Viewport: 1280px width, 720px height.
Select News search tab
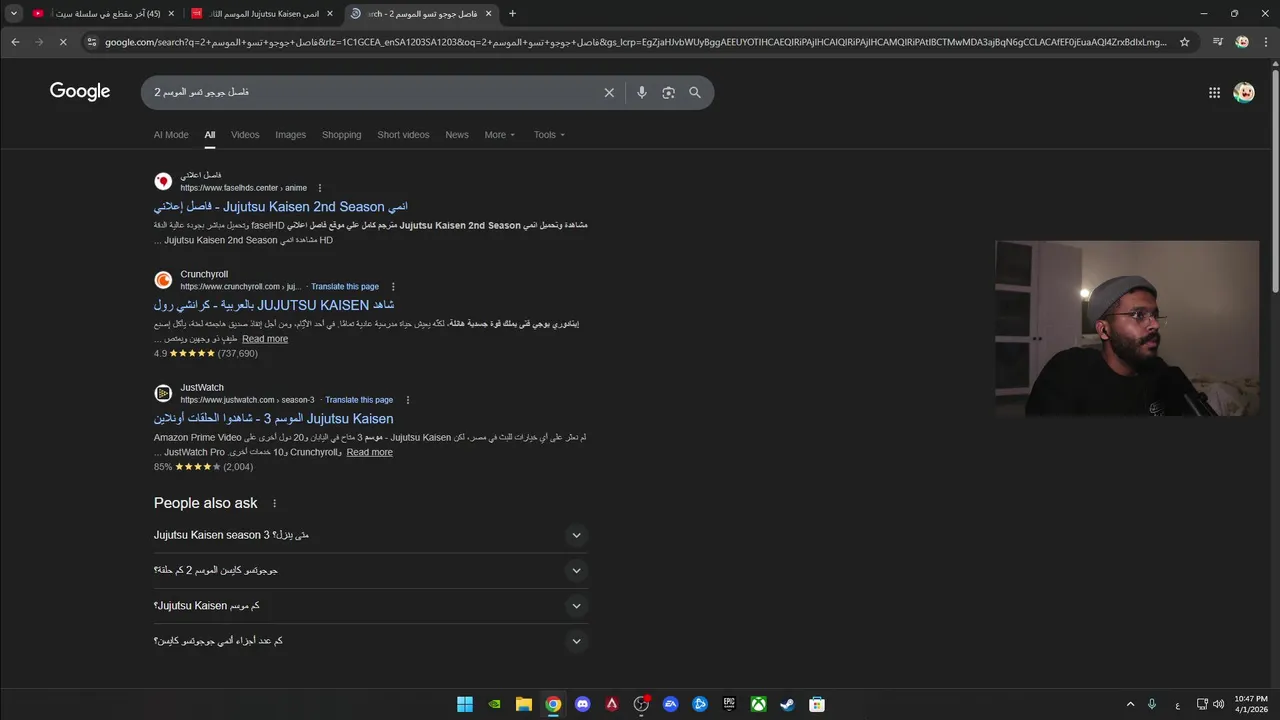coord(457,135)
